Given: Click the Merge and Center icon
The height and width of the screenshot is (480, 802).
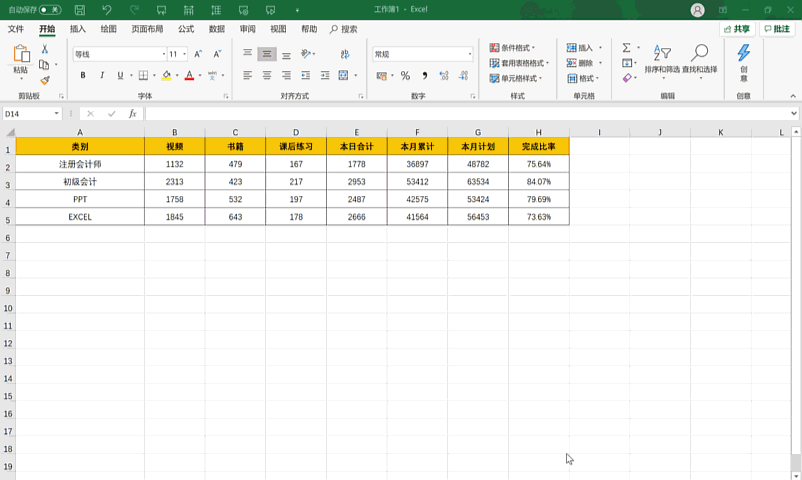Looking at the screenshot, I should [x=343, y=75].
